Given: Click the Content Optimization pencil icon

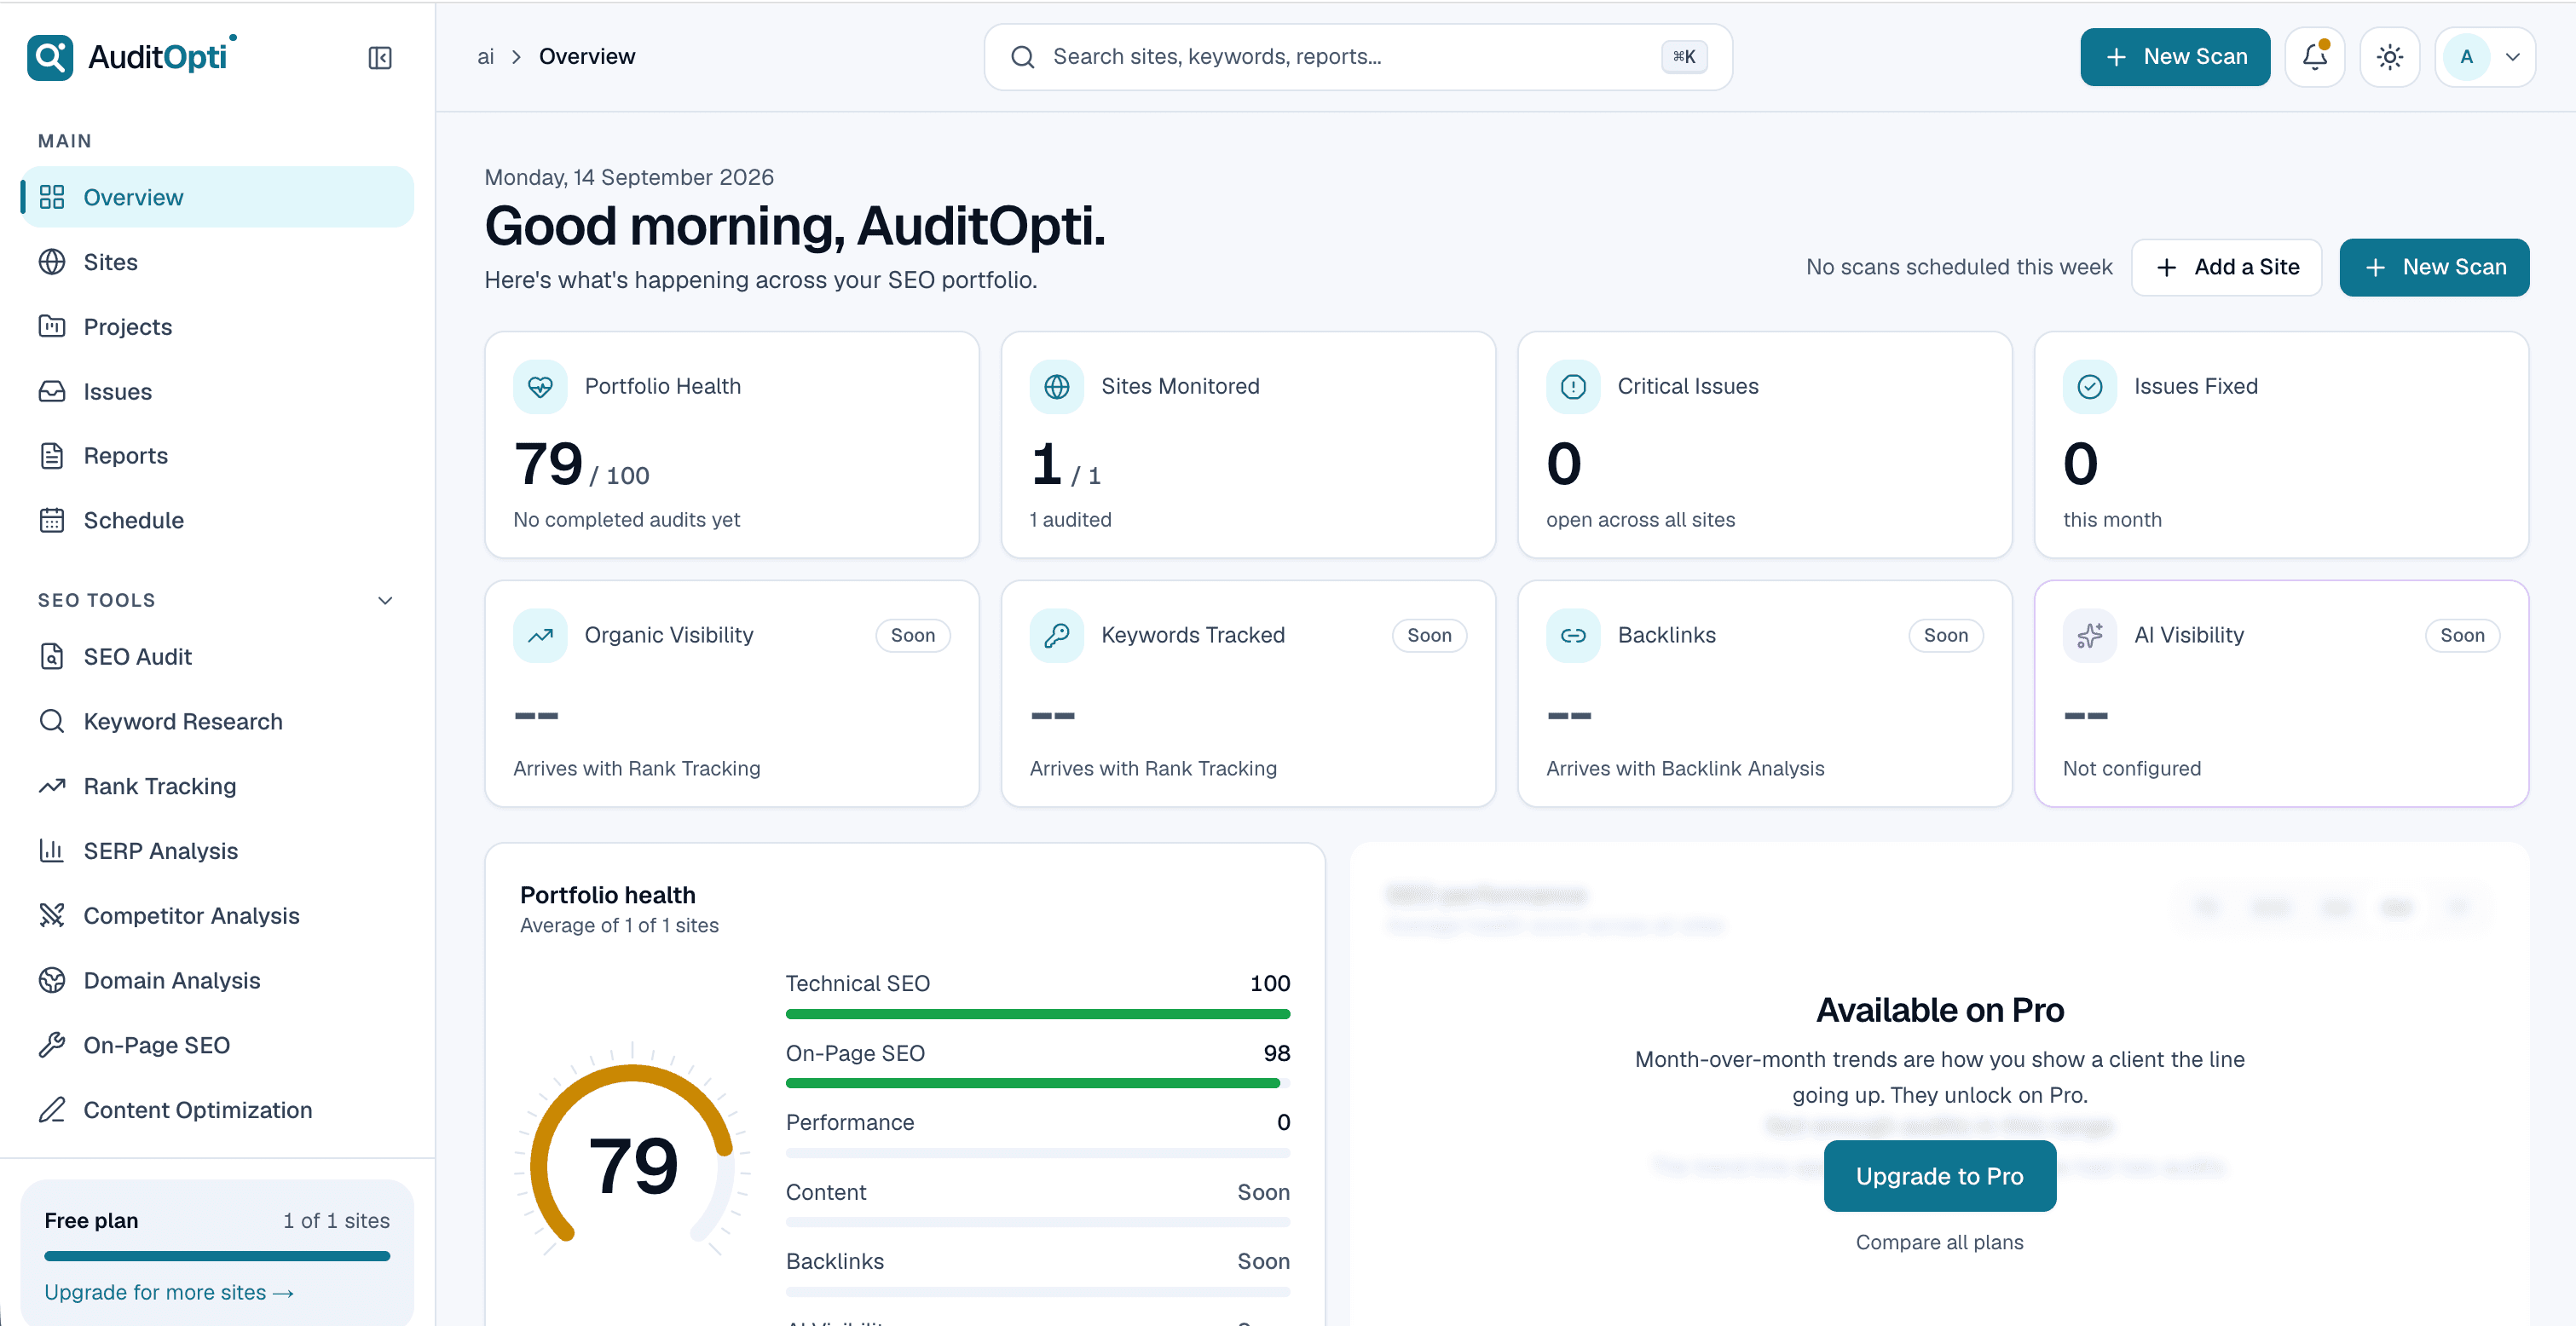Looking at the screenshot, I should tap(52, 1110).
